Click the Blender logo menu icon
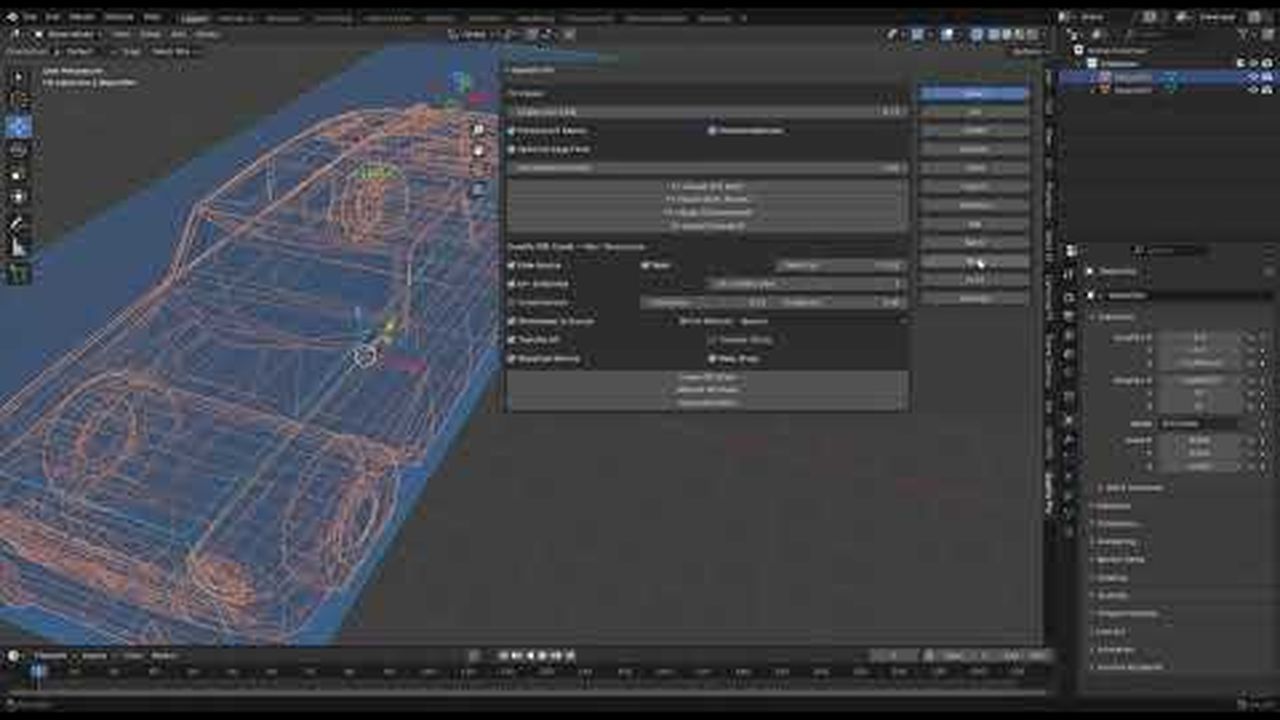This screenshot has width=1280, height=720. [x=12, y=17]
